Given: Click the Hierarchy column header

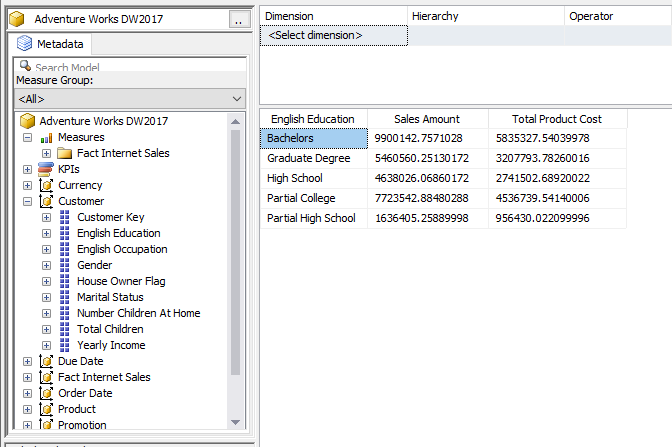Looking at the screenshot, I should point(486,16).
